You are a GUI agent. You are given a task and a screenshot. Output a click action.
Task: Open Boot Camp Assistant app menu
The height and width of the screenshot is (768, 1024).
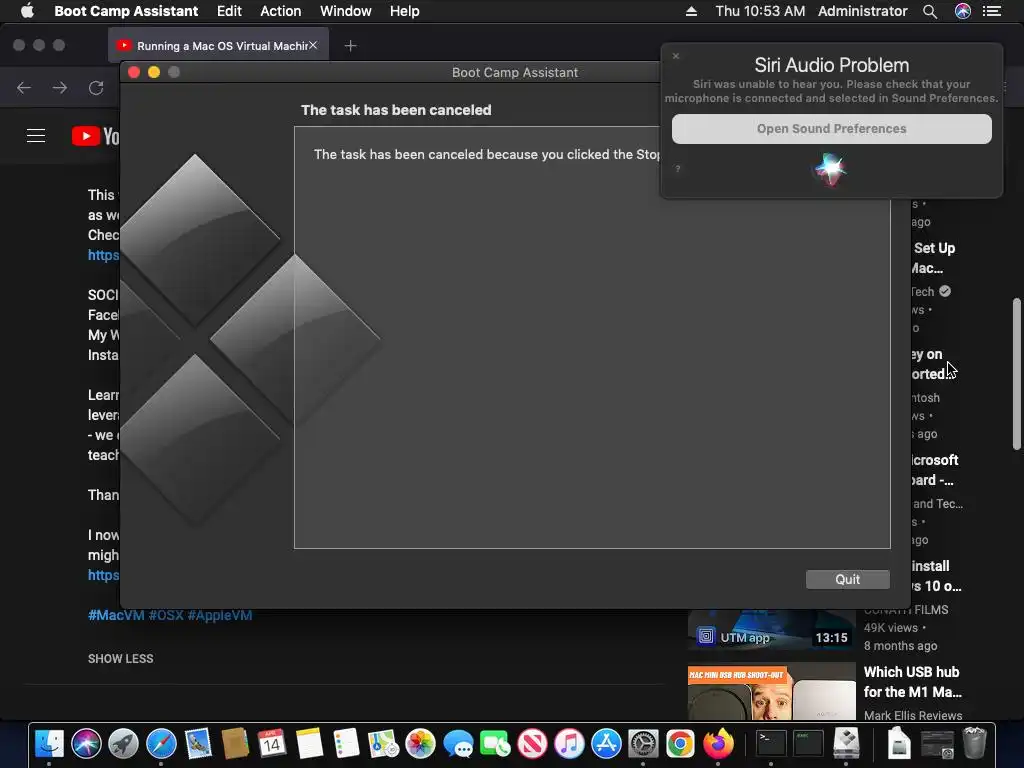tap(126, 11)
